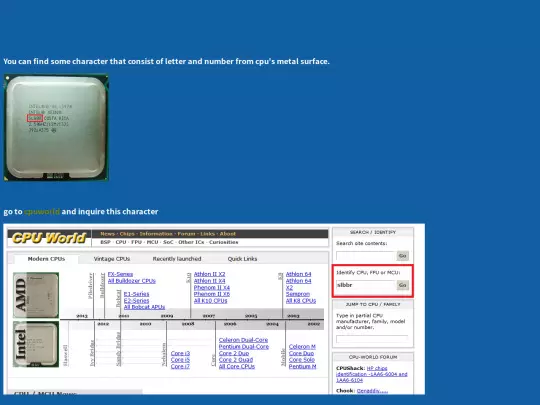Viewport: 540px width, 405px height.
Task: Open the E2-Series link
Action: (x=136, y=300)
